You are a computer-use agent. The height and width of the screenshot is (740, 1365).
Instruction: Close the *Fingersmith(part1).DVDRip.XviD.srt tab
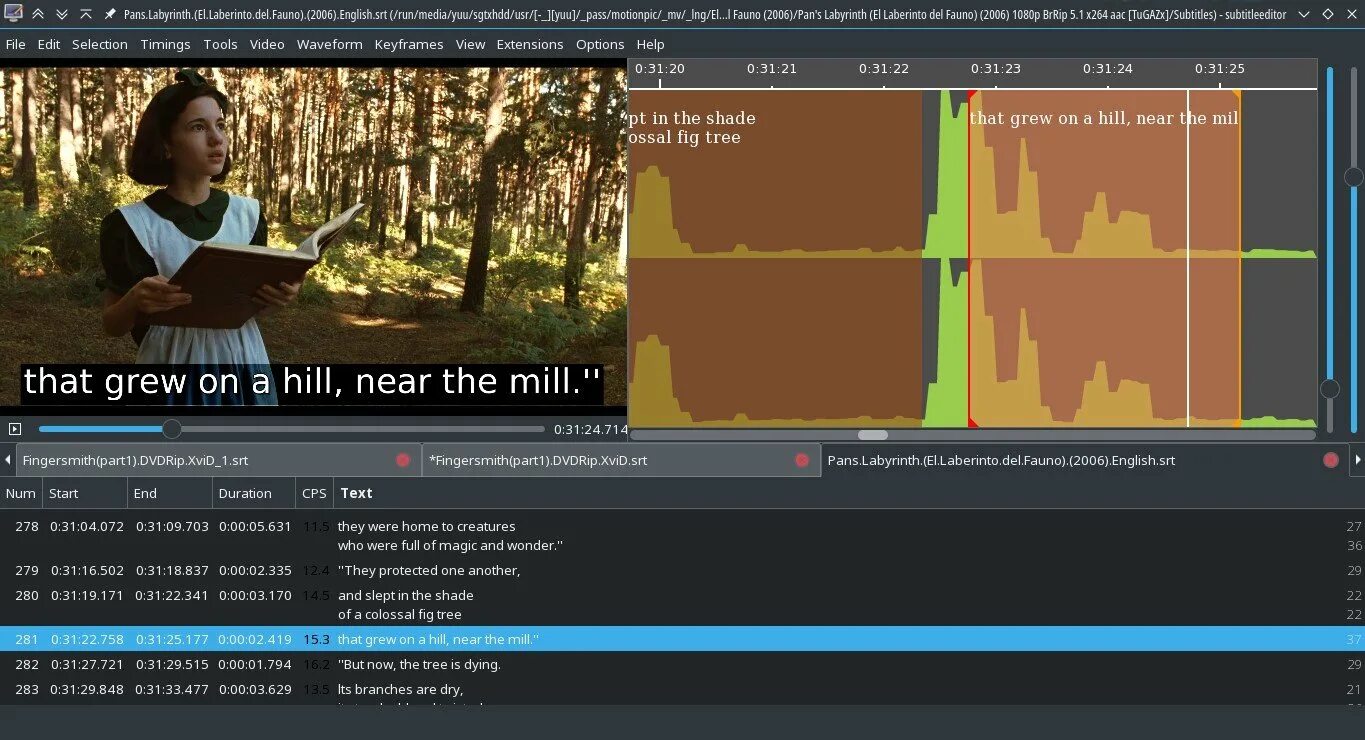(802, 460)
